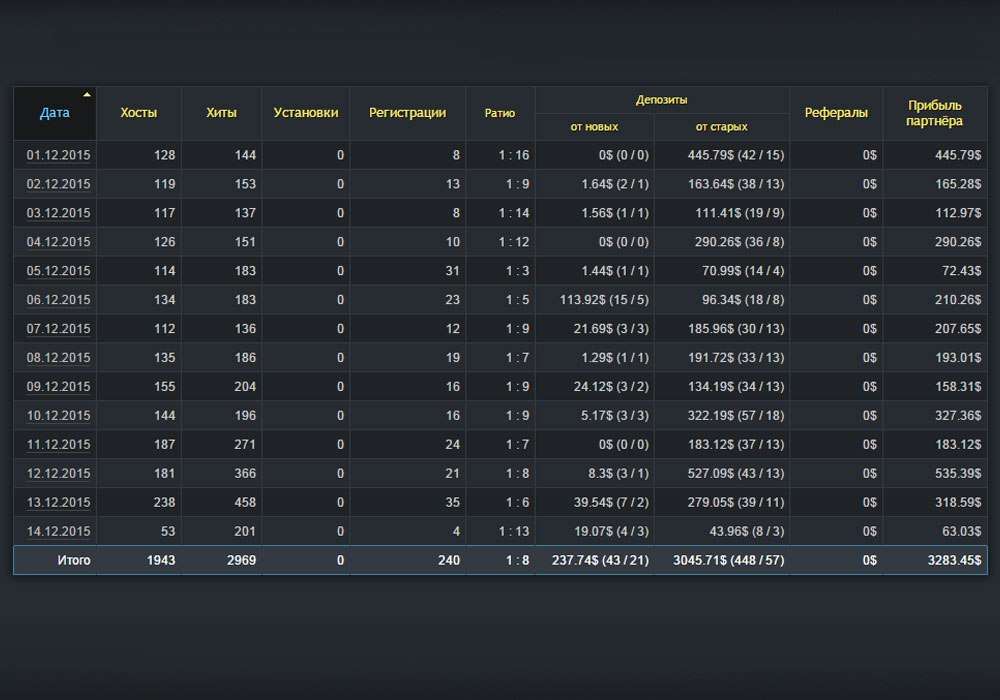
Task: Open the 01.12.2015 date link
Action: pyautogui.click(x=58, y=155)
